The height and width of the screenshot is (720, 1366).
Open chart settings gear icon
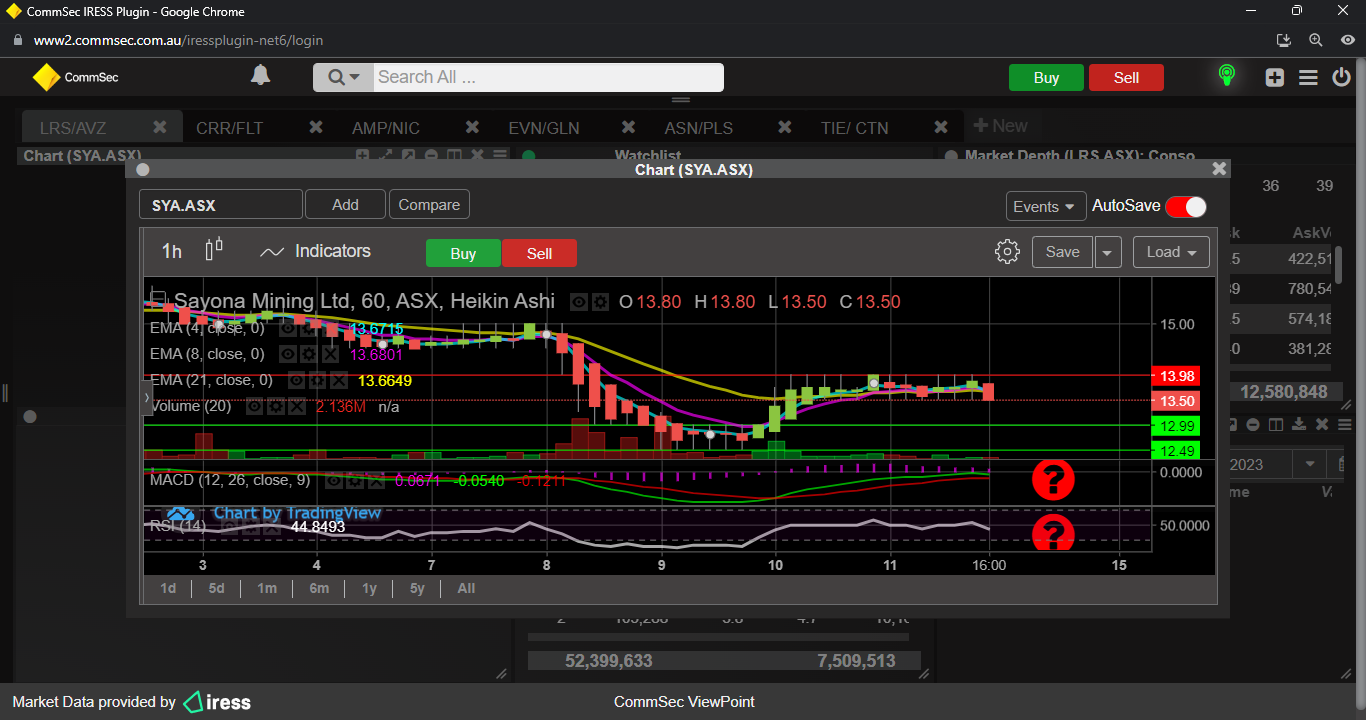tap(1007, 252)
